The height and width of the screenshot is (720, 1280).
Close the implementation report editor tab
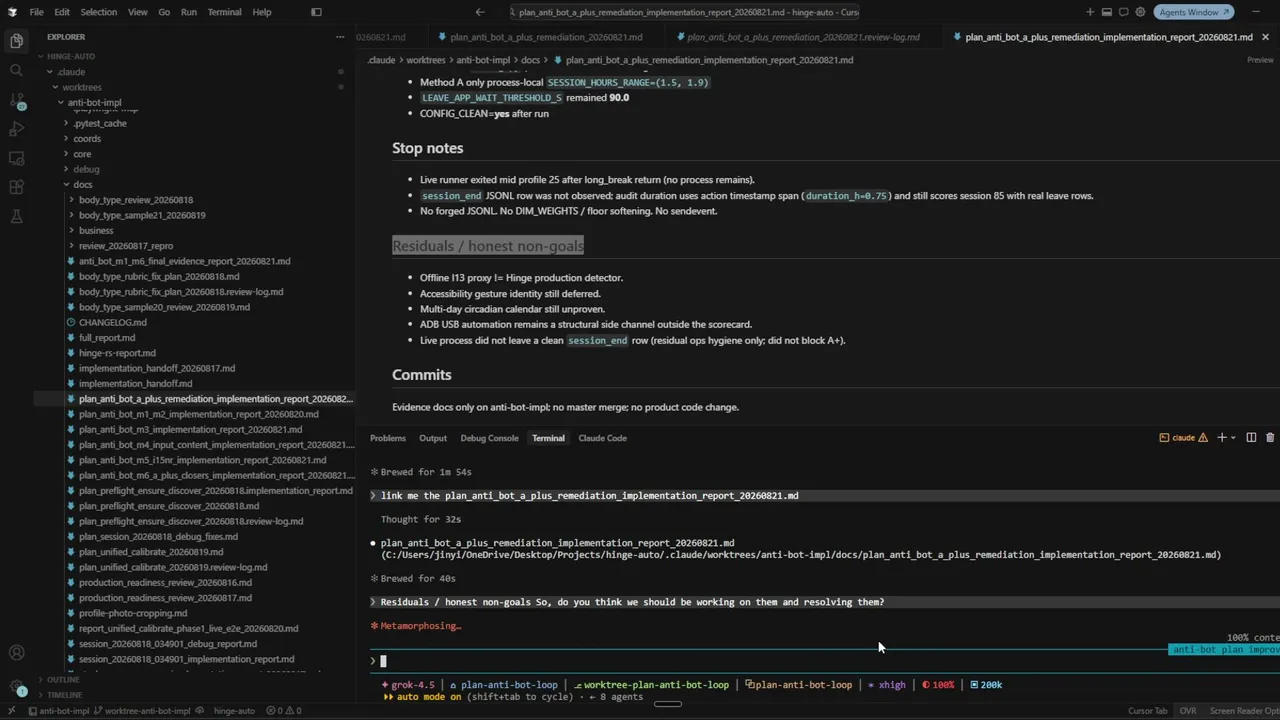pos(1265,37)
